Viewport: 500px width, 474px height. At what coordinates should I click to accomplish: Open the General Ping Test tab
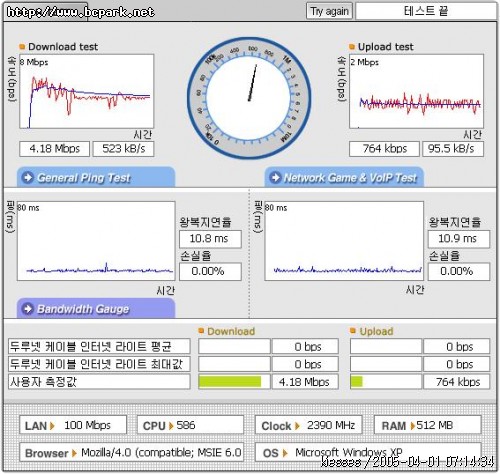96,177
